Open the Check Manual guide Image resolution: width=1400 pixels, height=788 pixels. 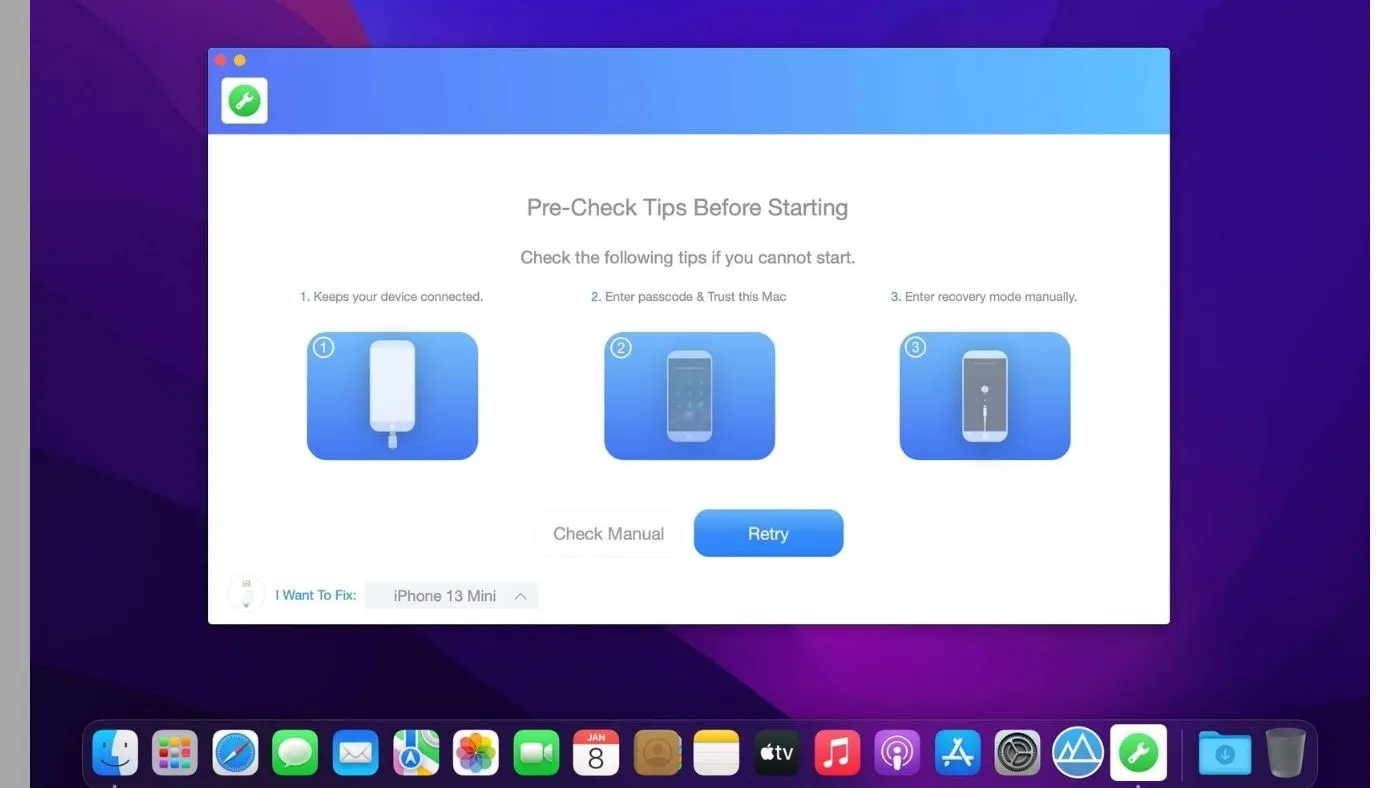point(608,533)
